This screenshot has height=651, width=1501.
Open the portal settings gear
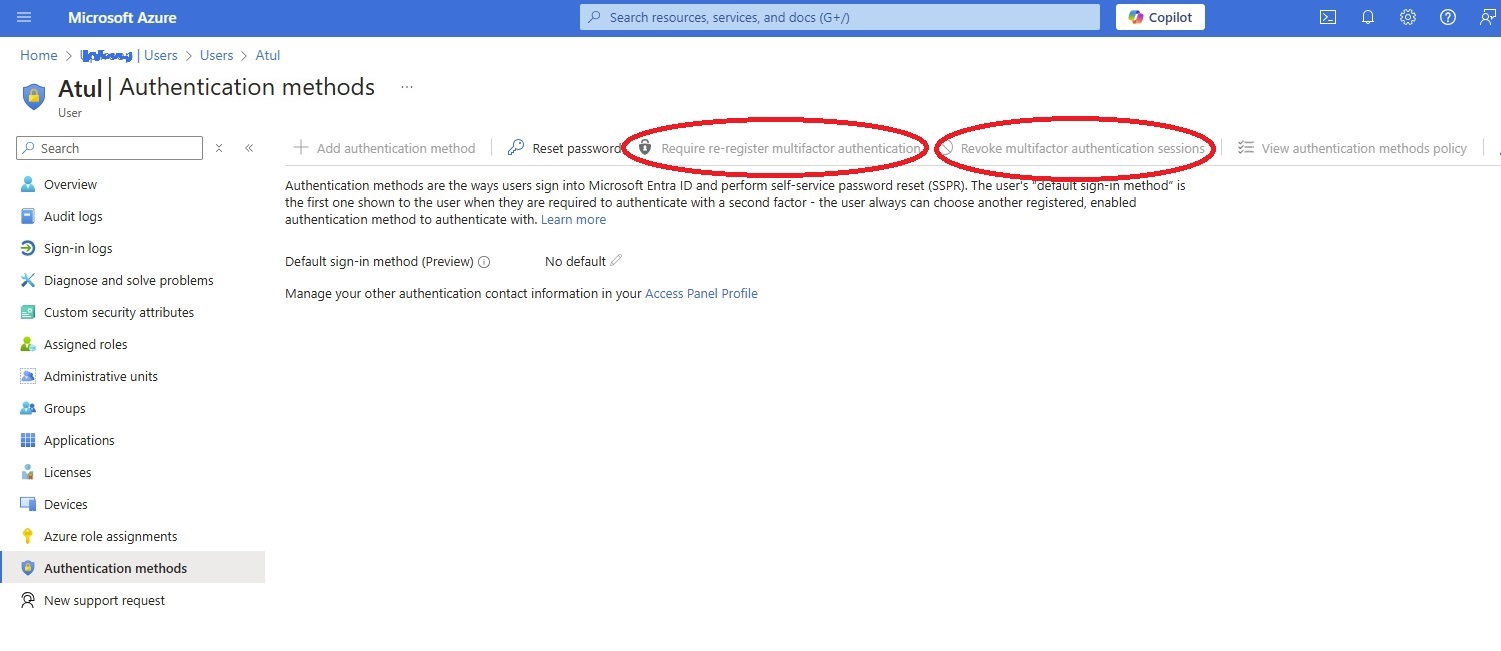click(1408, 17)
